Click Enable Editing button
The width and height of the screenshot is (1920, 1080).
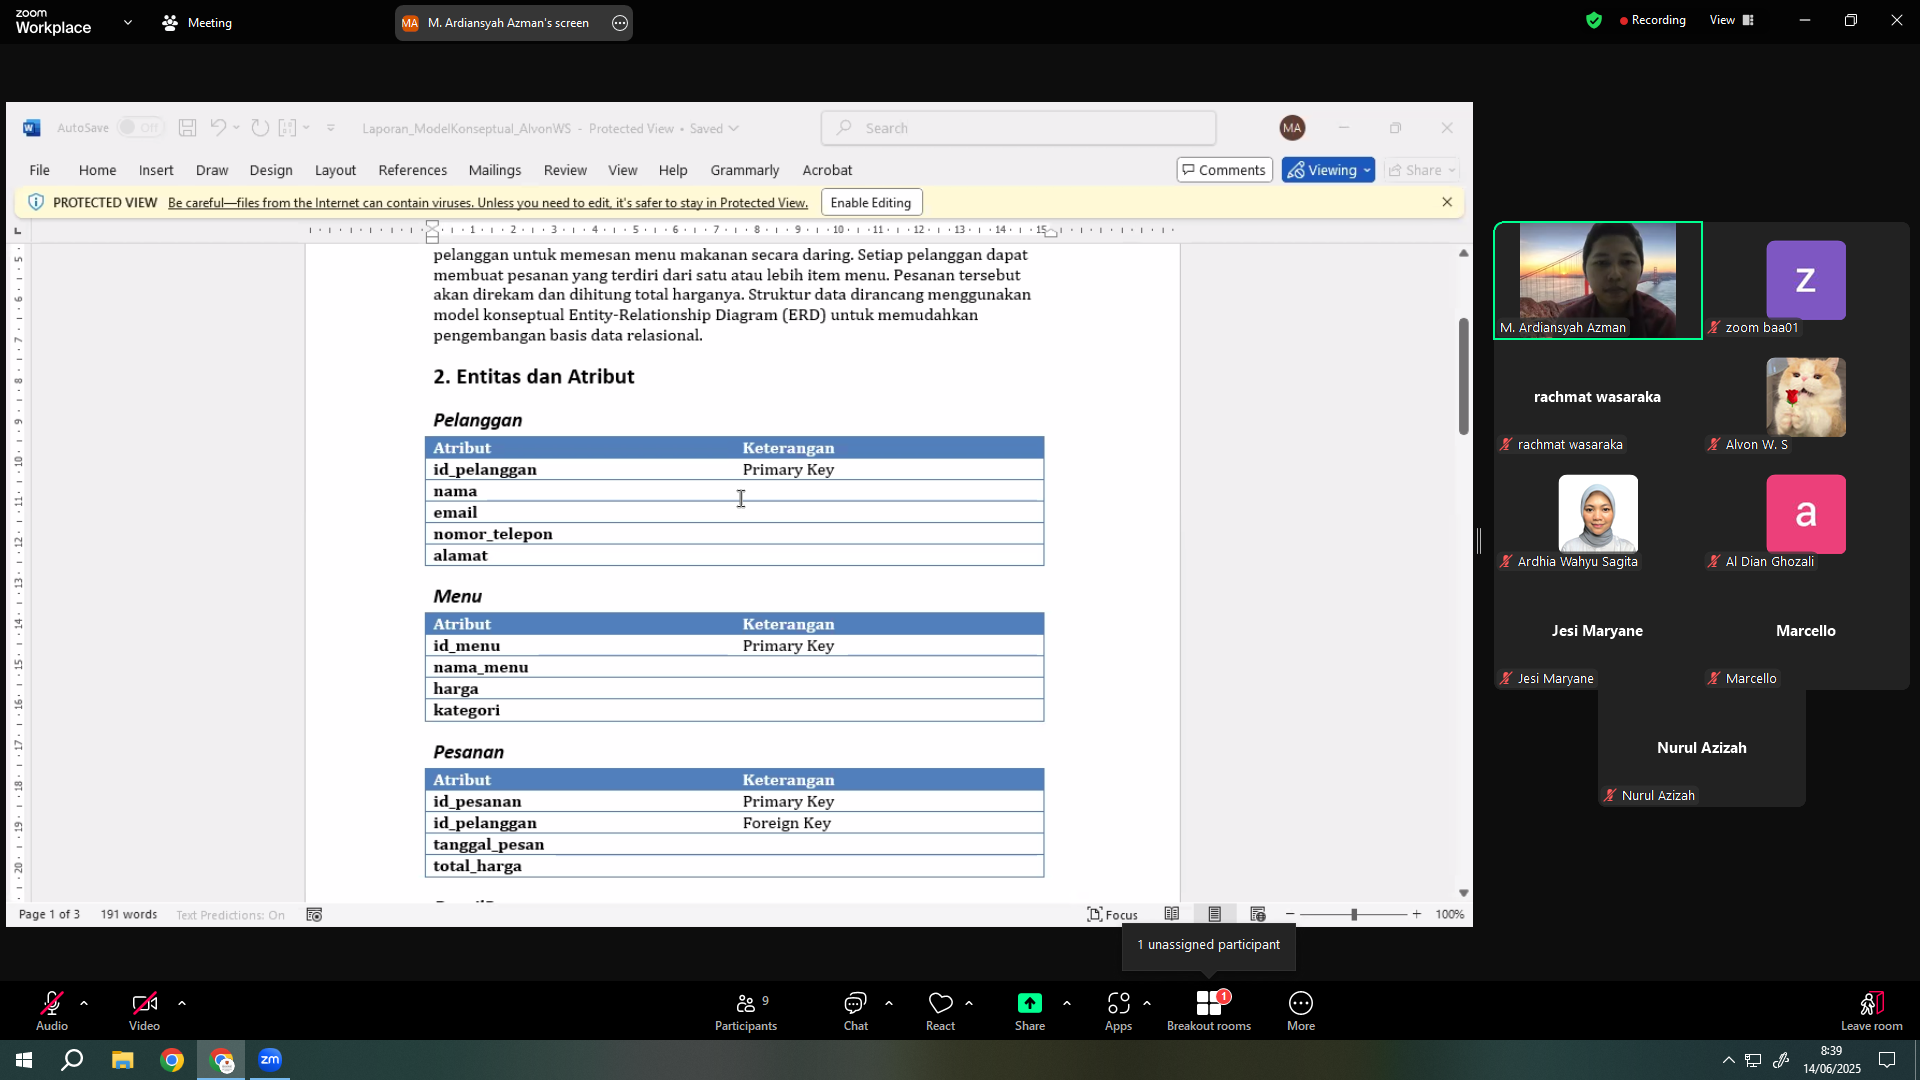[x=871, y=203]
